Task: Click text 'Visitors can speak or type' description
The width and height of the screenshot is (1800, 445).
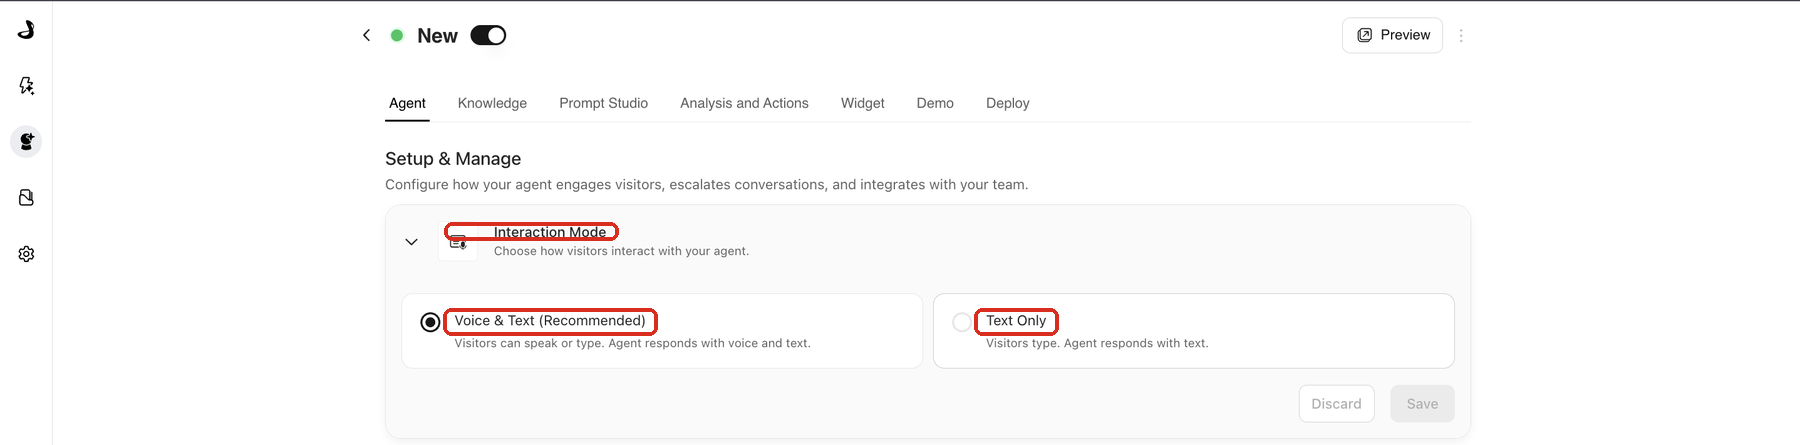Action: click(x=632, y=343)
